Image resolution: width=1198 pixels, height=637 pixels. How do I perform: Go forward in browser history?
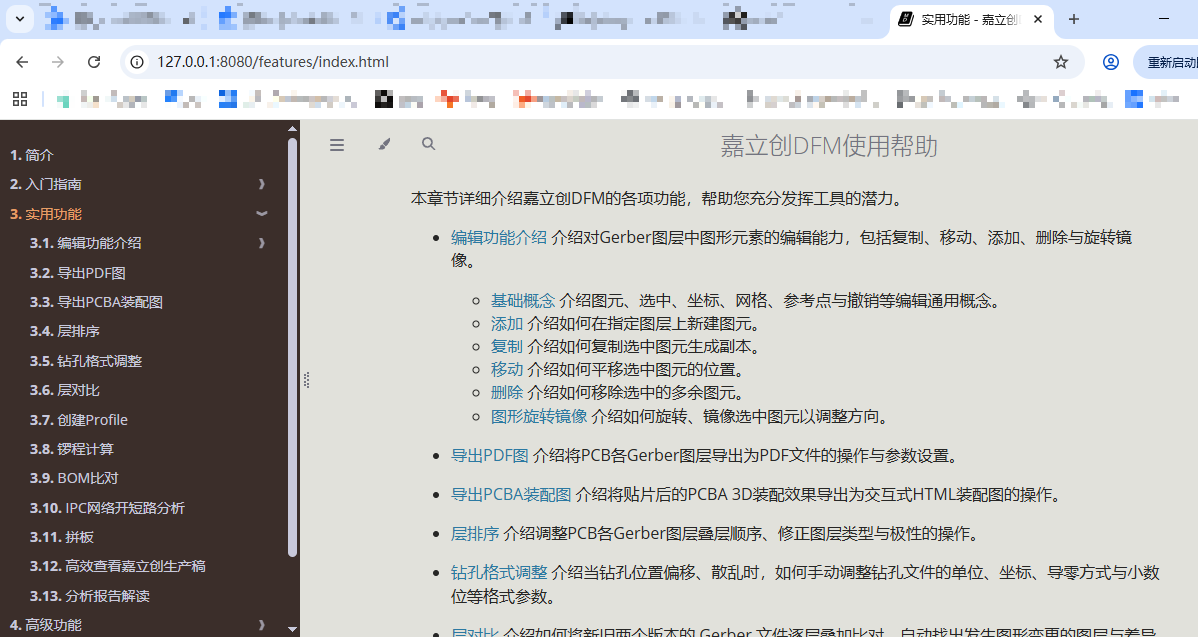58,62
